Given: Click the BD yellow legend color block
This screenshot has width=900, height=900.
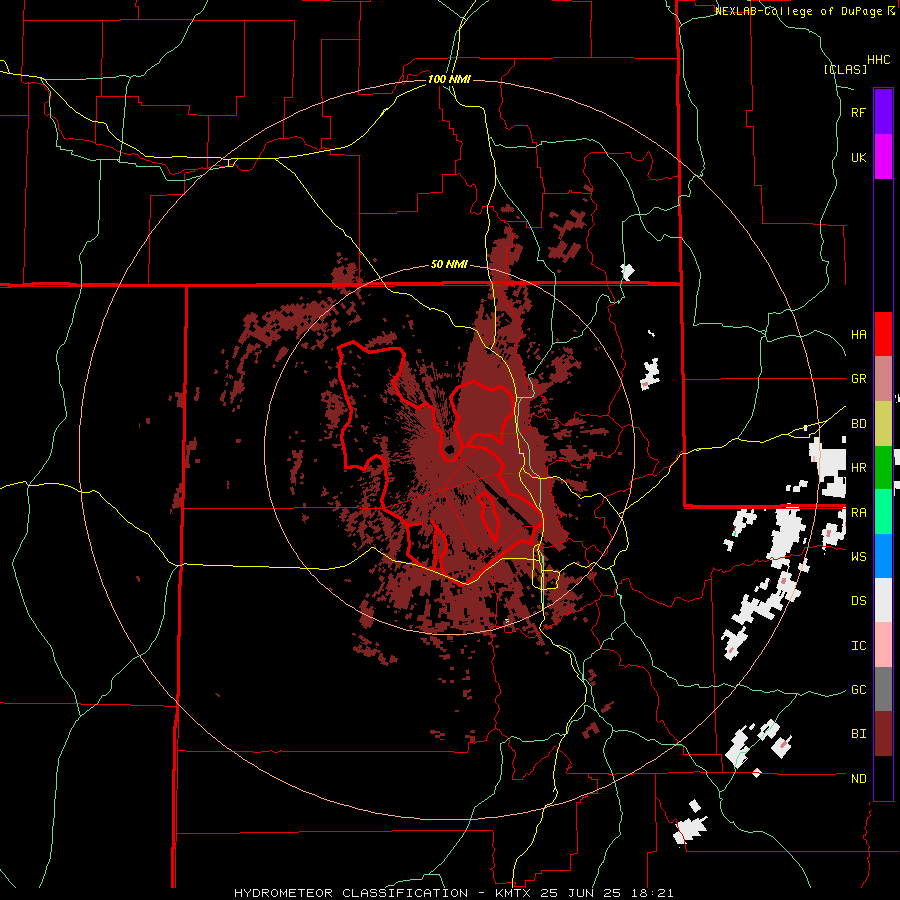Looking at the screenshot, I should pyautogui.click(x=883, y=424).
